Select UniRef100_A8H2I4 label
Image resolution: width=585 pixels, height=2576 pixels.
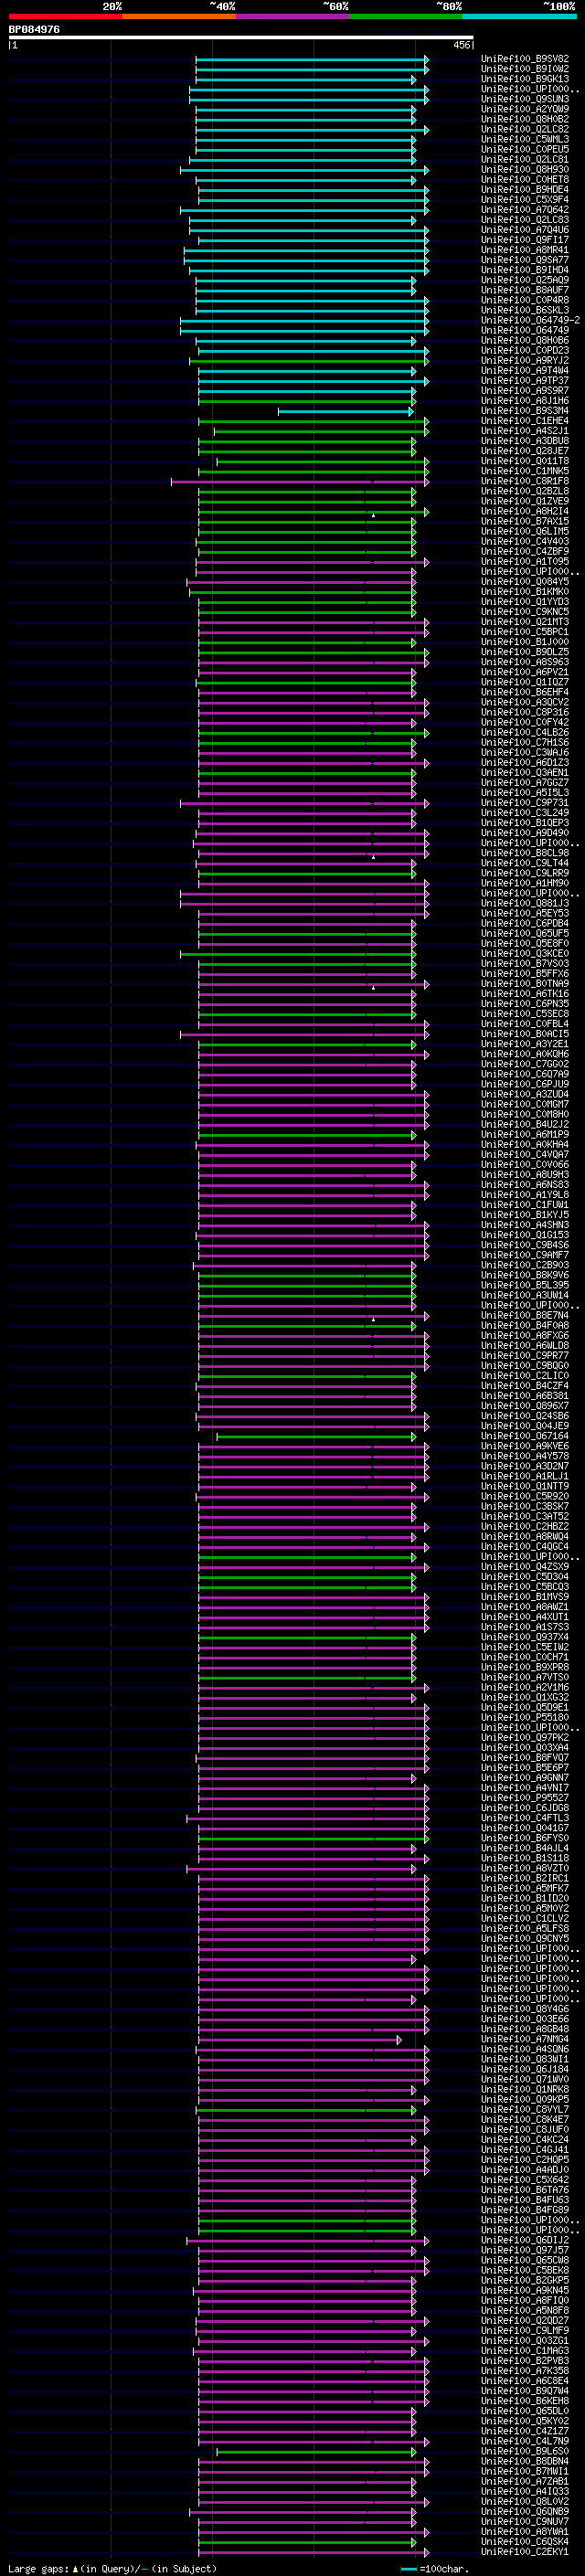pos(525,511)
